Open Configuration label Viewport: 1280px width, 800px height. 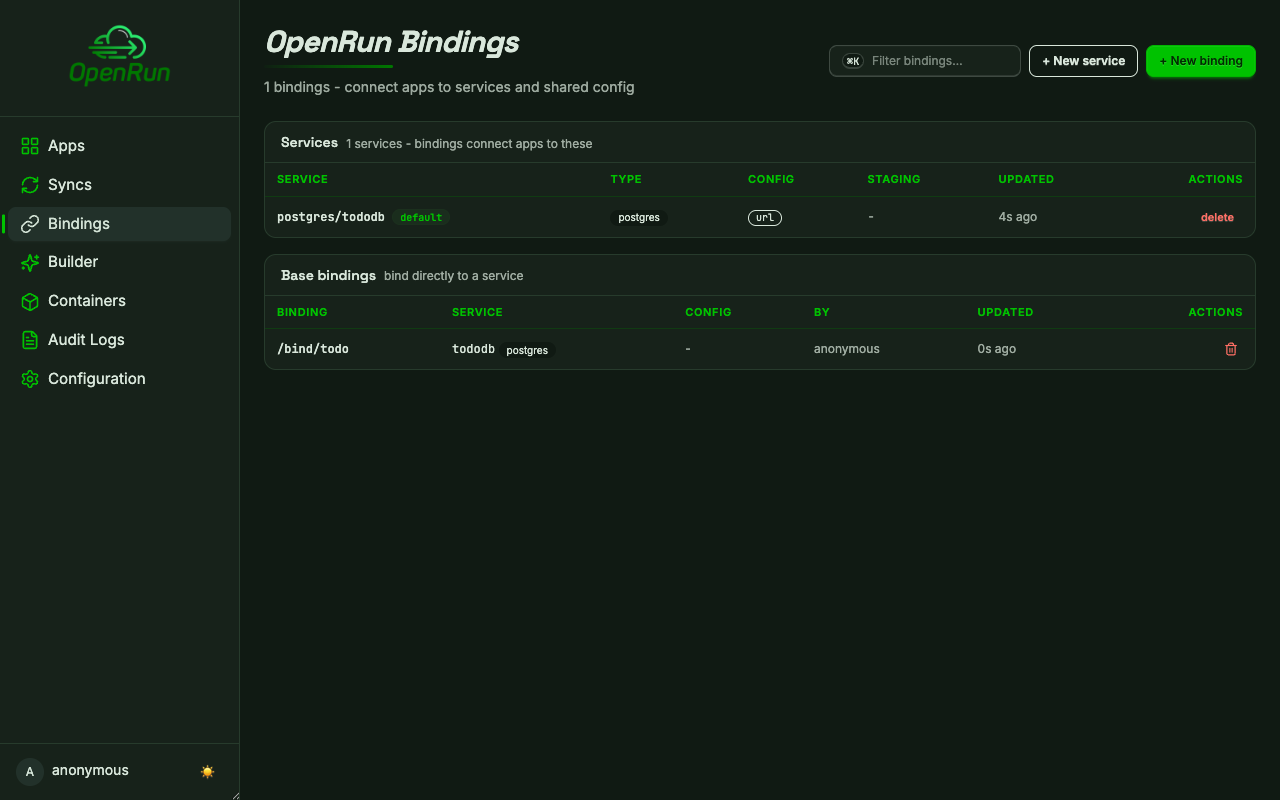97,379
